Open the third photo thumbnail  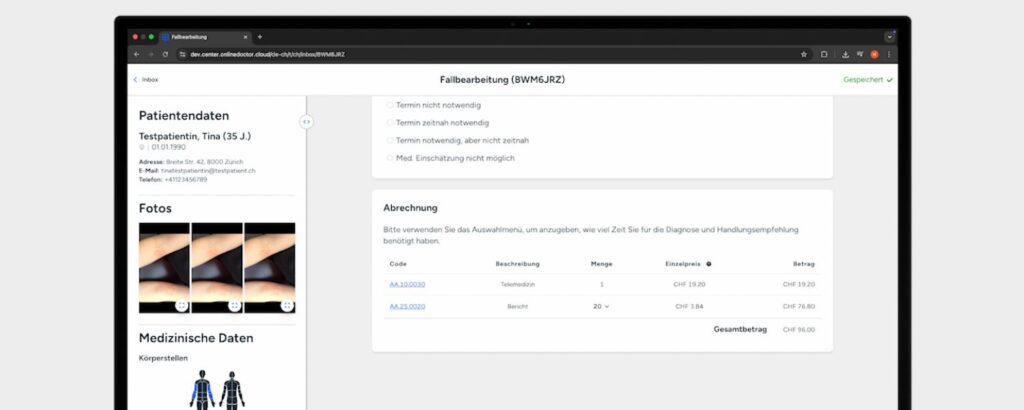pos(270,268)
